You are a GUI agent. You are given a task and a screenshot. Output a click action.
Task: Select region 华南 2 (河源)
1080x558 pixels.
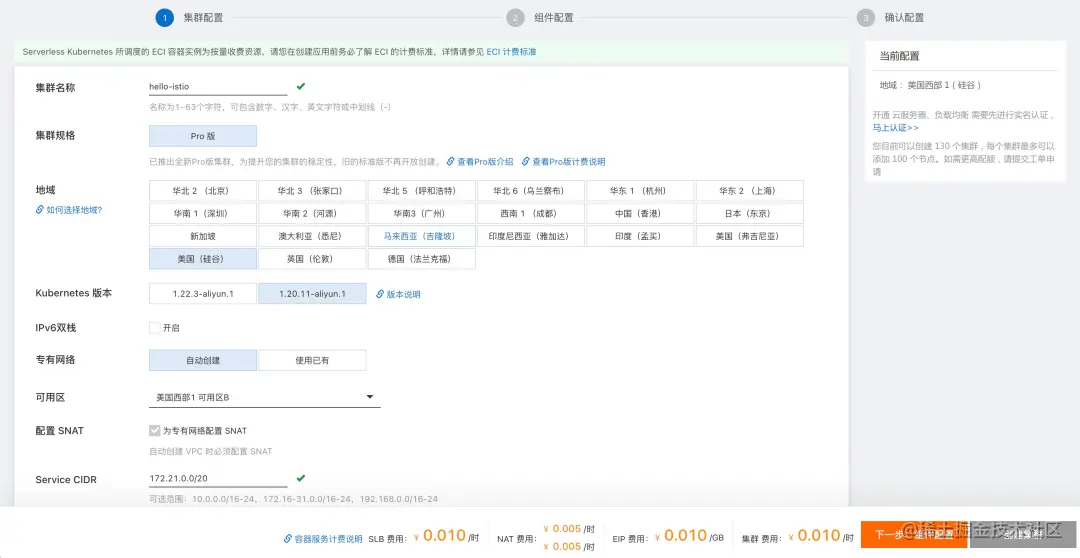[x=312, y=214]
